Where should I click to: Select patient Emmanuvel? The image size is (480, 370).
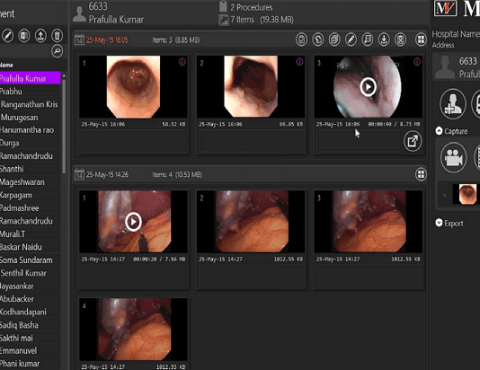click(x=30, y=351)
